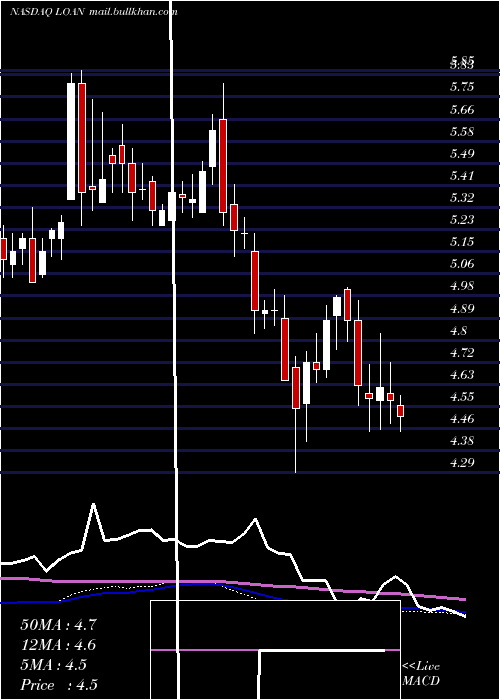The height and width of the screenshot is (700, 500).
Task: Click the Price : 4.5 reading
Action: point(59,685)
